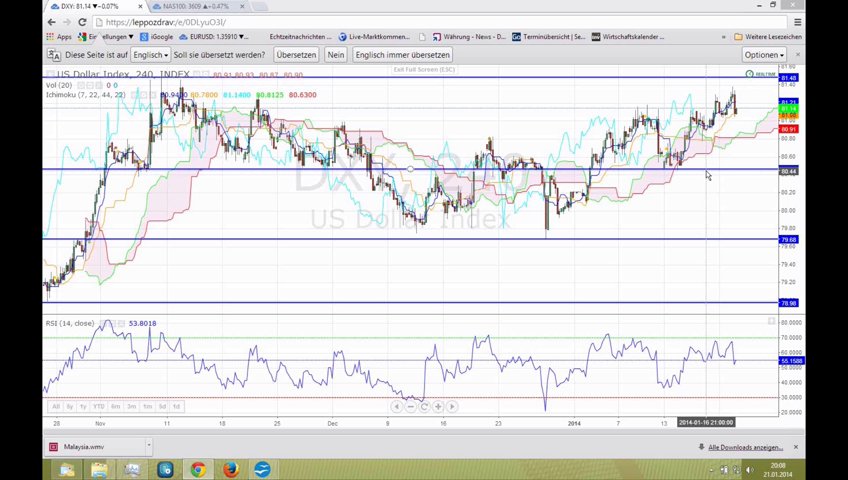
Task: Open Alle Downloads anzeigen link
Action: 745,447
